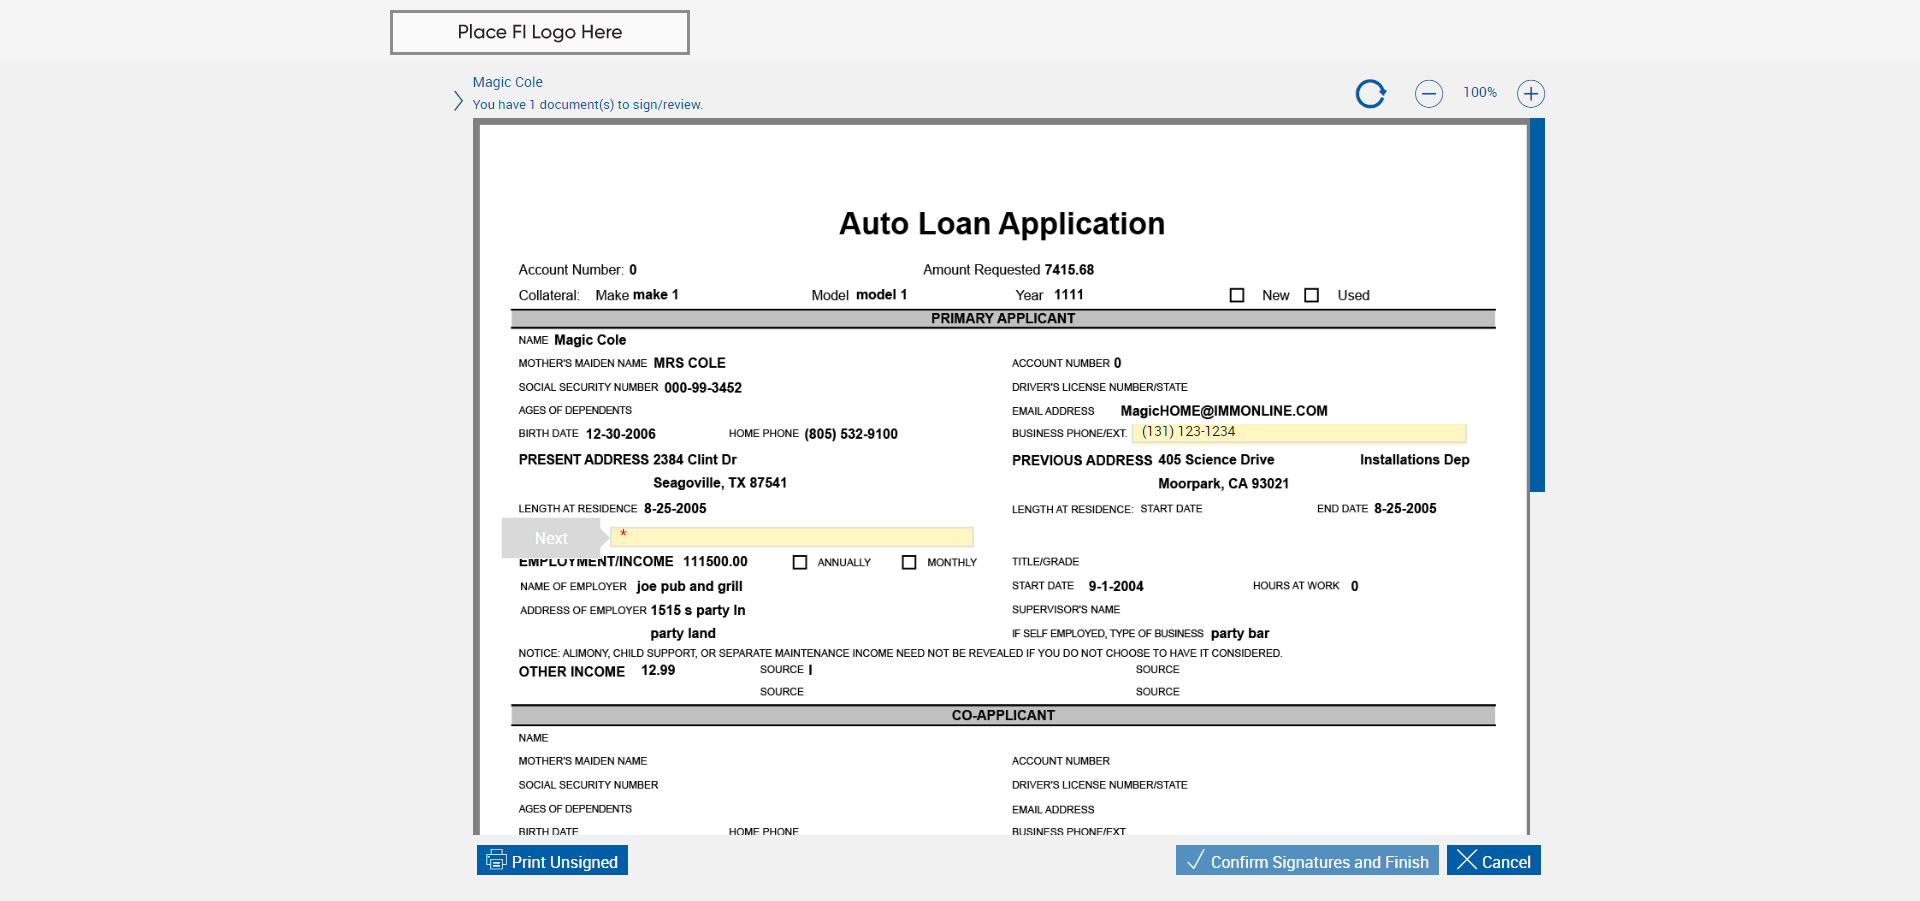Click the Magic Cole name link

[x=508, y=82]
